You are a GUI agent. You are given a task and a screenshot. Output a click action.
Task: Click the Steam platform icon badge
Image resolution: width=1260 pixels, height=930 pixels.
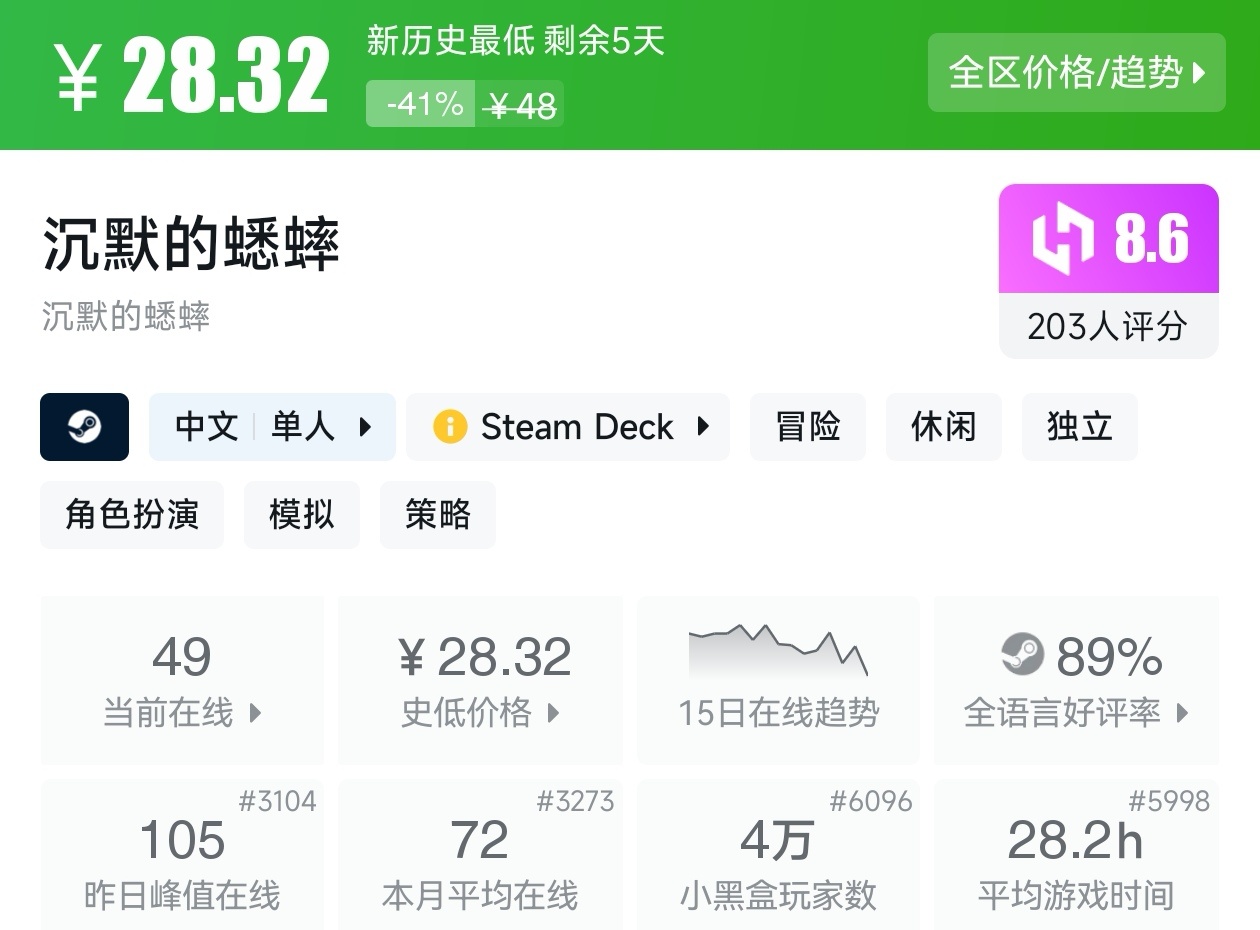pos(84,427)
